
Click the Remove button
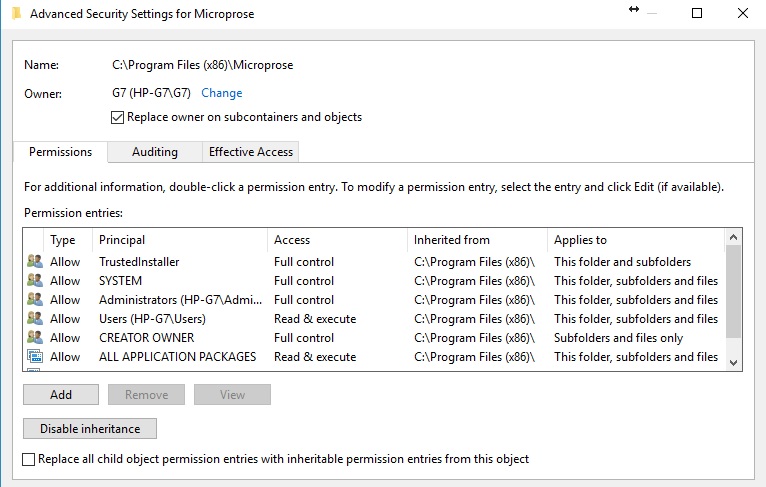[147, 395]
